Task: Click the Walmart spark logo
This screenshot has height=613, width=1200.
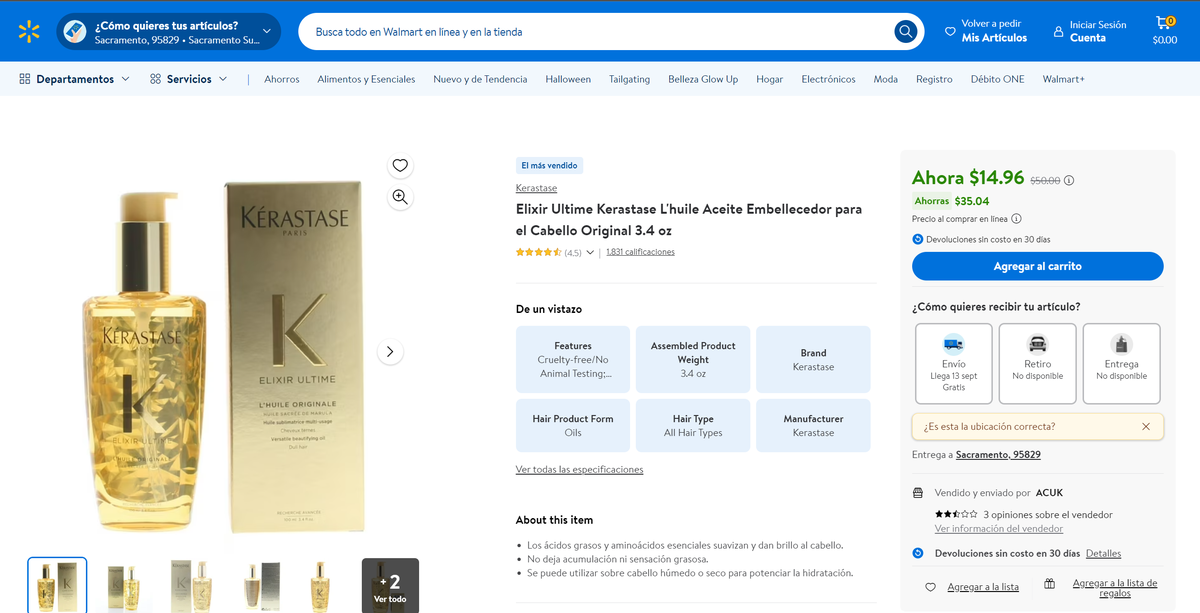Action: click(29, 32)
